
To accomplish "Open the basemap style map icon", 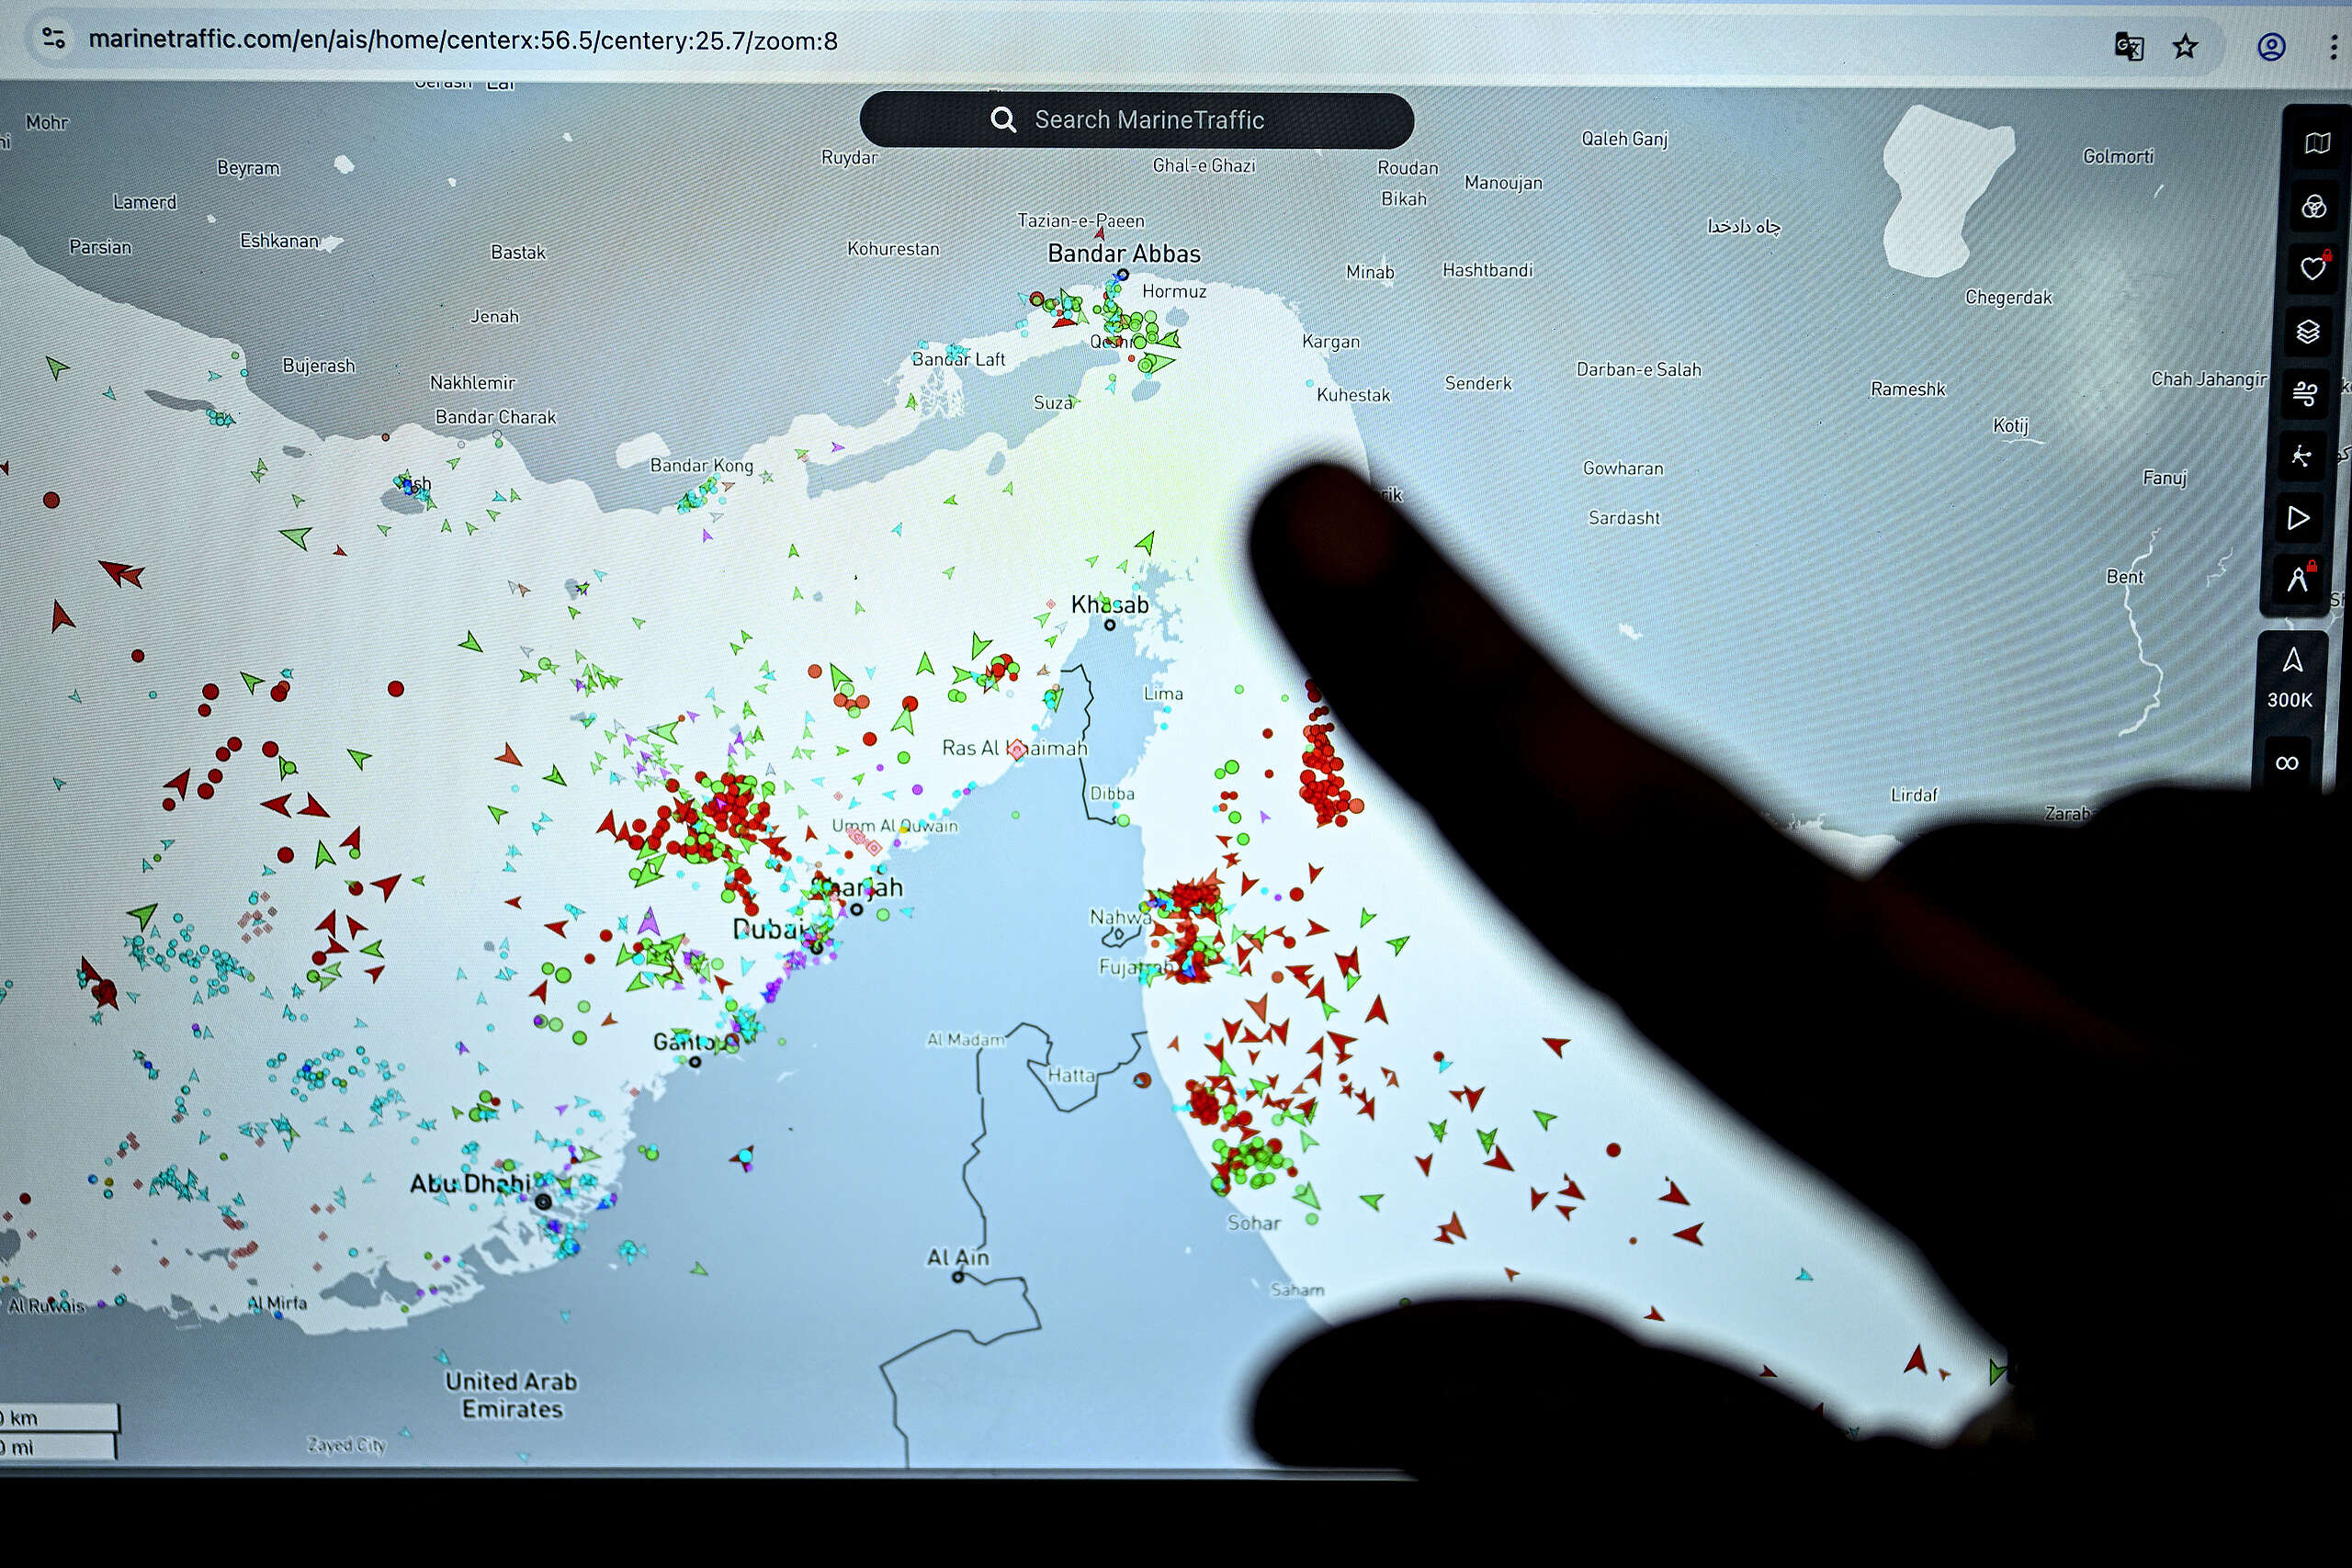I will [2317, 142].
